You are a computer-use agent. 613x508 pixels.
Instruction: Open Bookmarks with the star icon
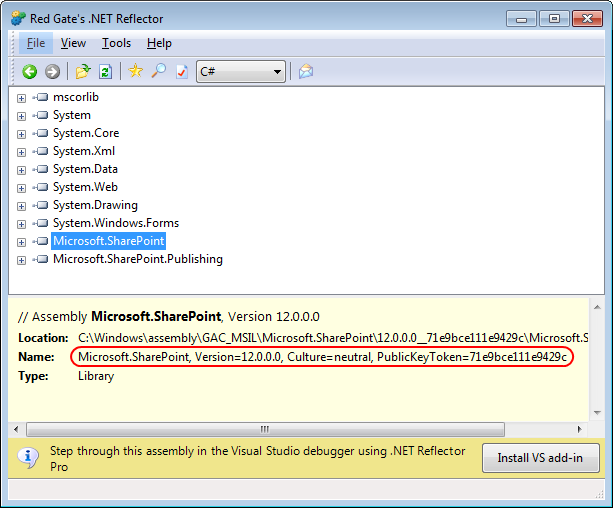tap(136, 71)
